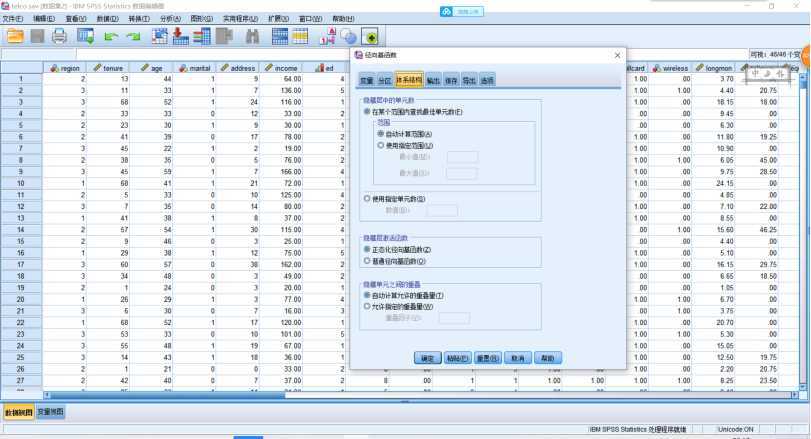Switch to the 保存 dialog tab
Screen dimensions: 811x439
pyautogui.click(x=452, y=80)
